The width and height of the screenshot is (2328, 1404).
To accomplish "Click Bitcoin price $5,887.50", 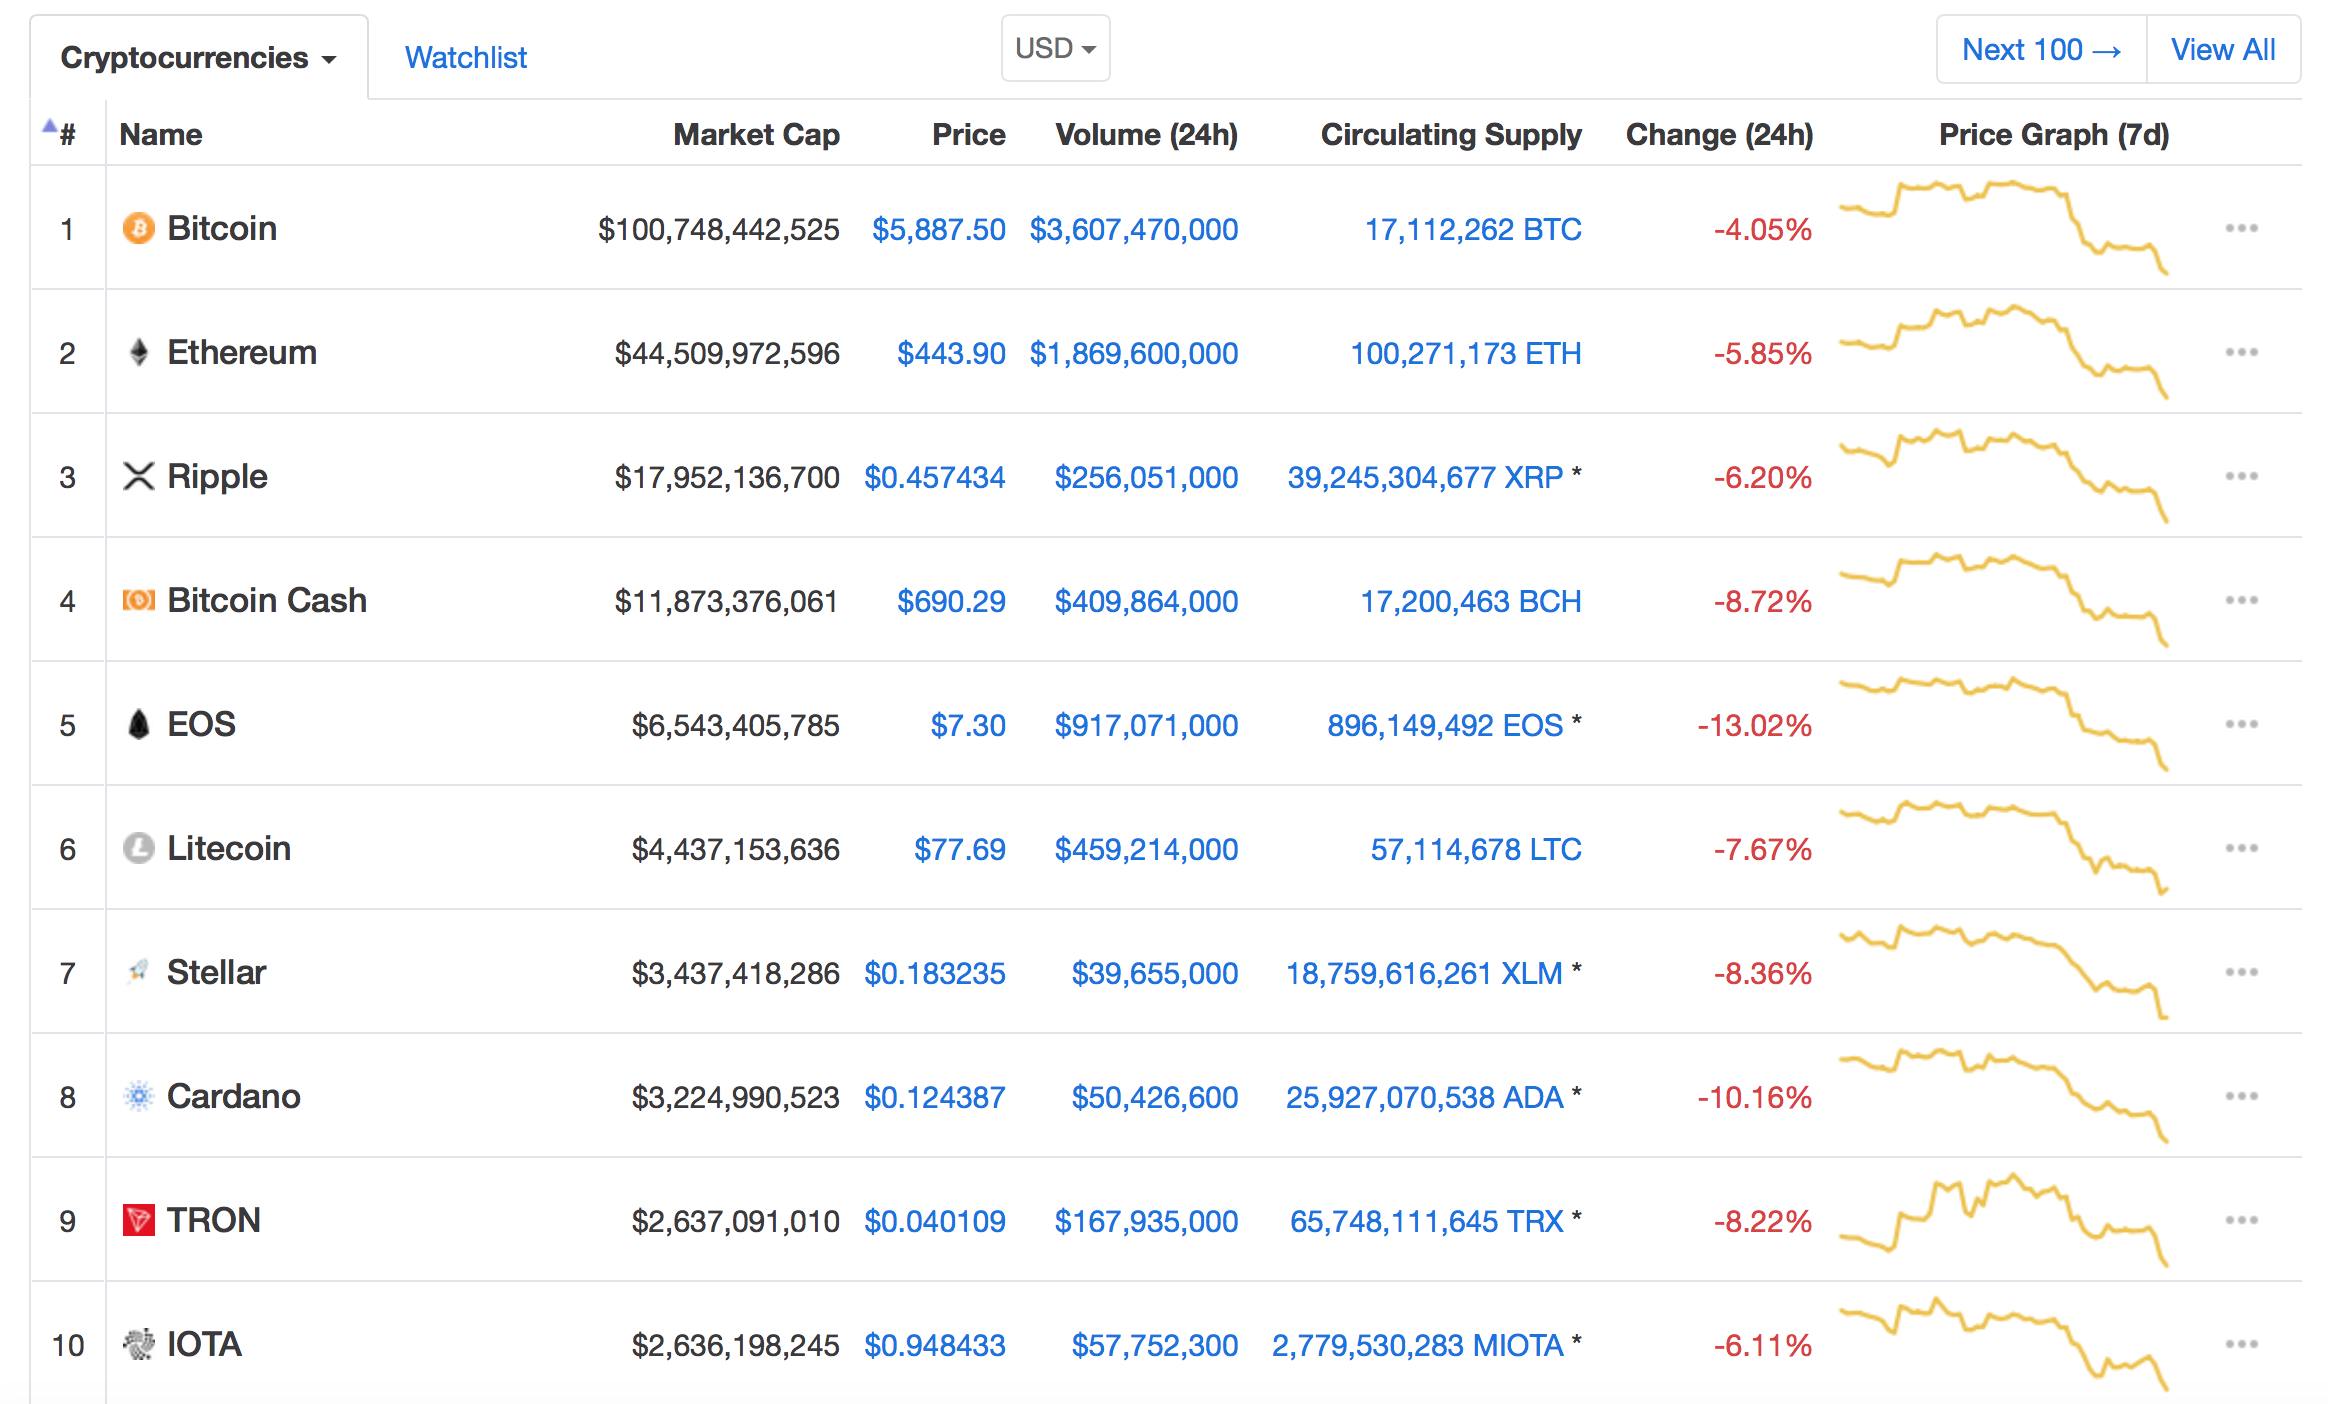I will coord(939,229).
